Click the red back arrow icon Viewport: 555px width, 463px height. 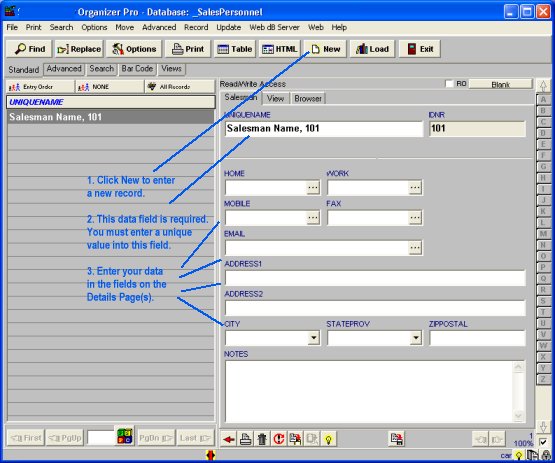229,439
